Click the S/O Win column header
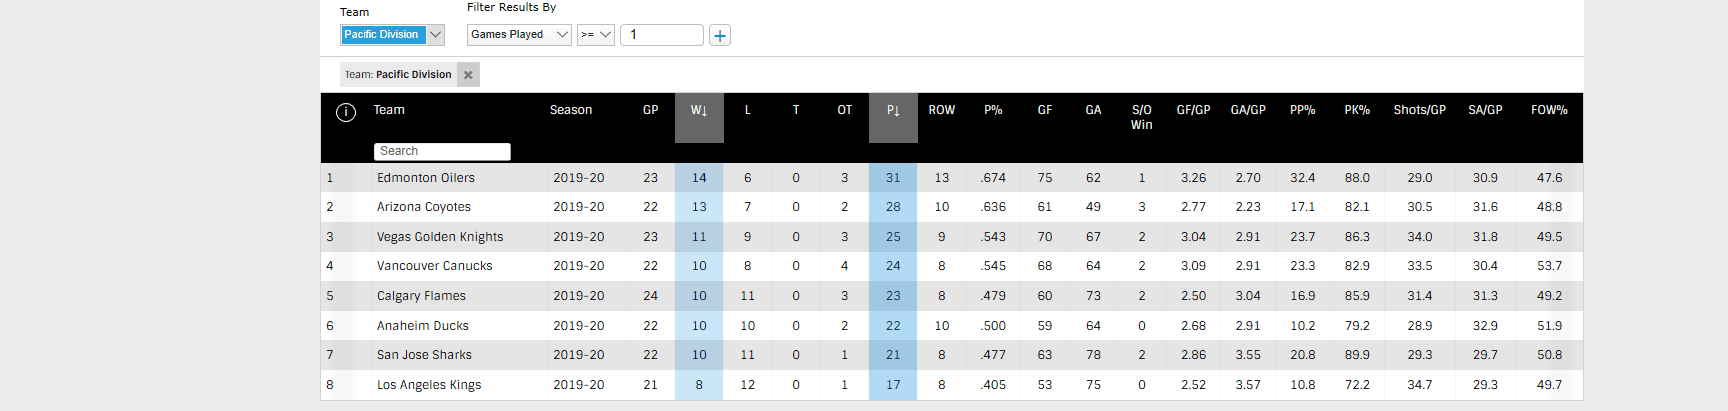 [1142, 117]
